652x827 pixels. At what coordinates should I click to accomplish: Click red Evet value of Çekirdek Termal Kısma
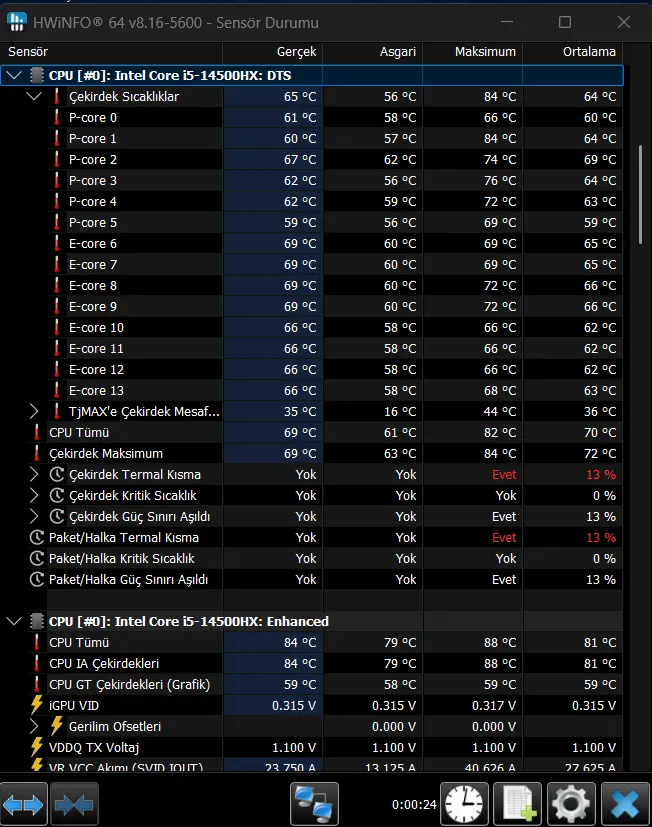click(x=504, y=475)
